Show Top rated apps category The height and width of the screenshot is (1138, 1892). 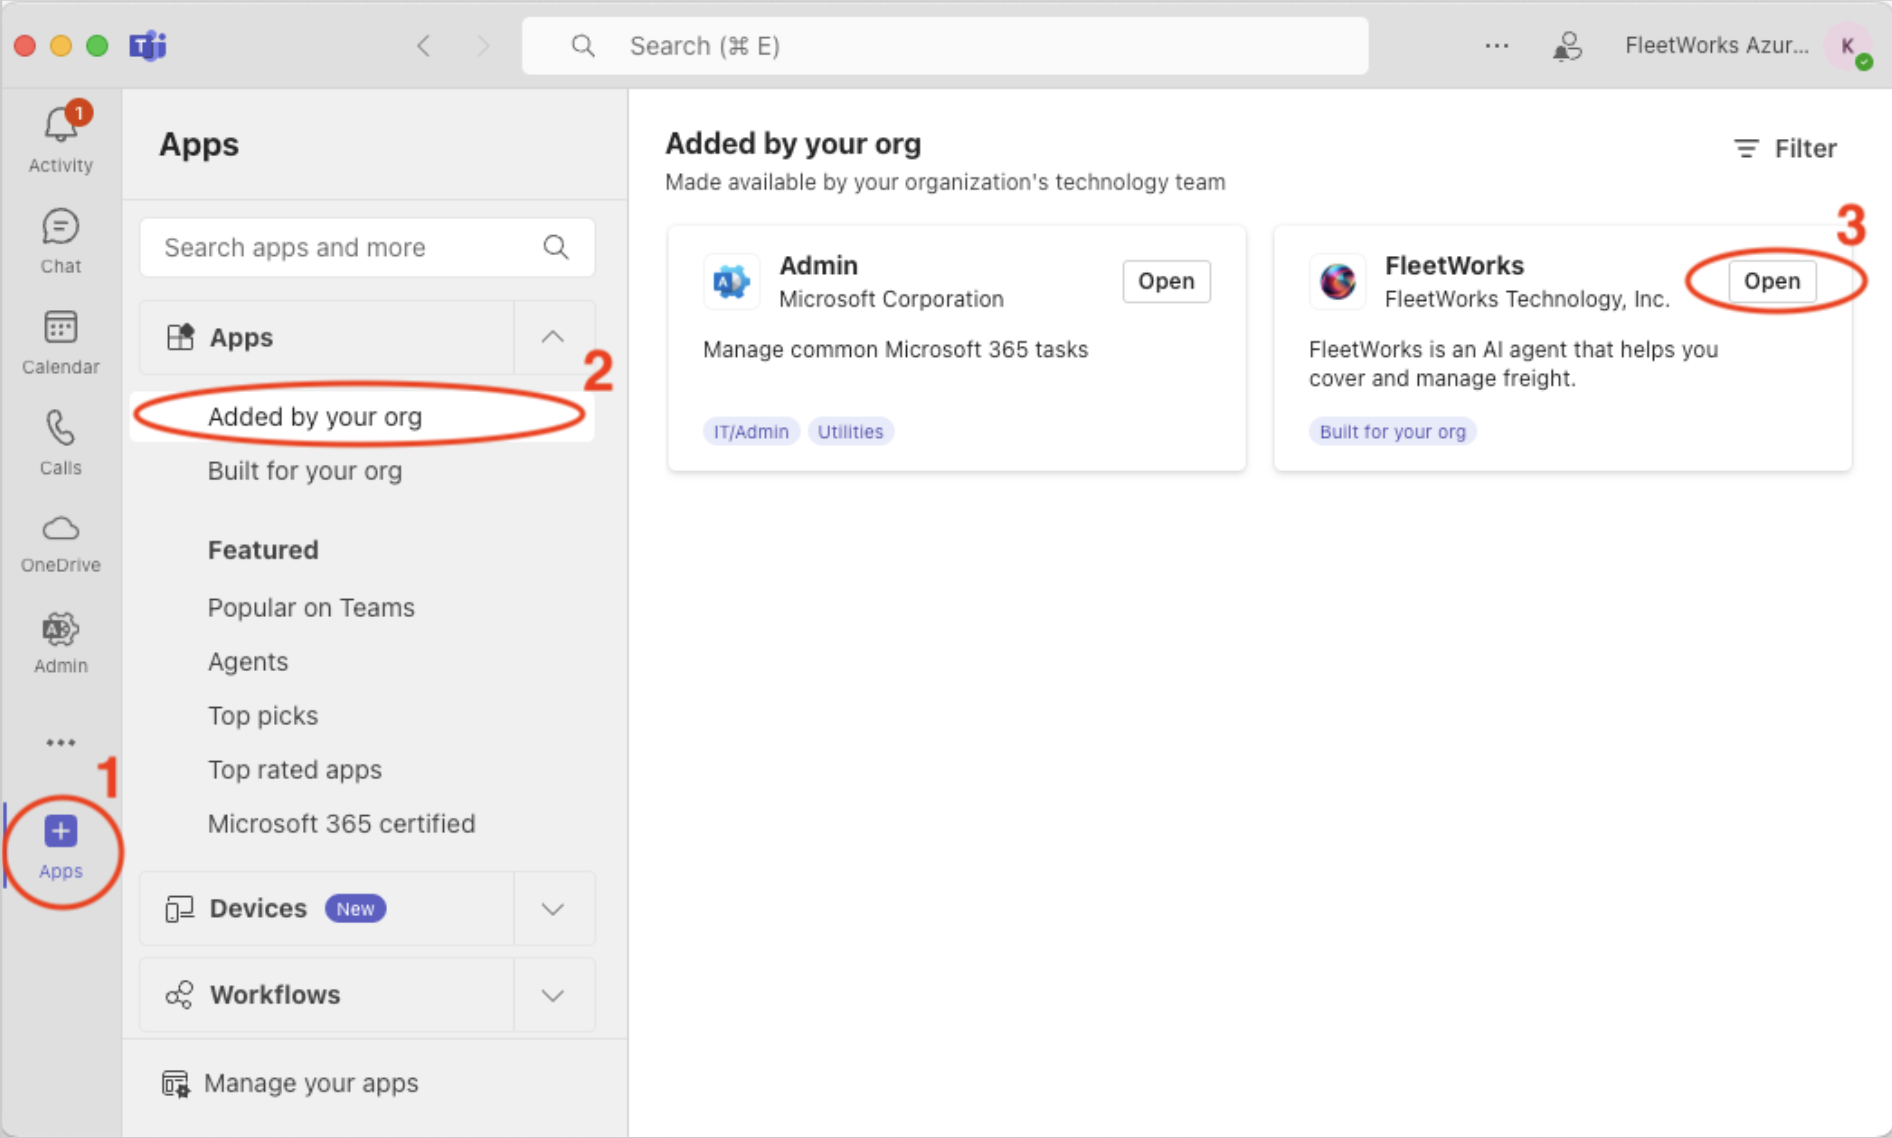tap(295, 769)
